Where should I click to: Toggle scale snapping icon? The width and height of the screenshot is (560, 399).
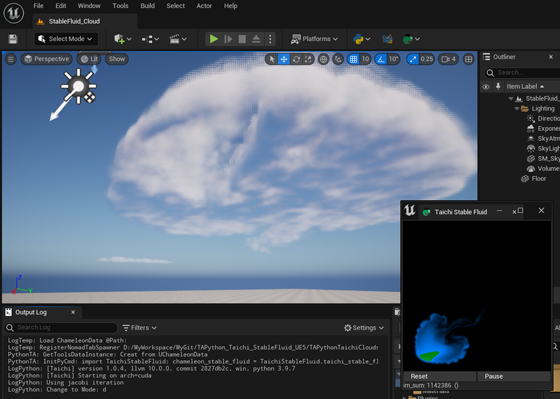412,59
